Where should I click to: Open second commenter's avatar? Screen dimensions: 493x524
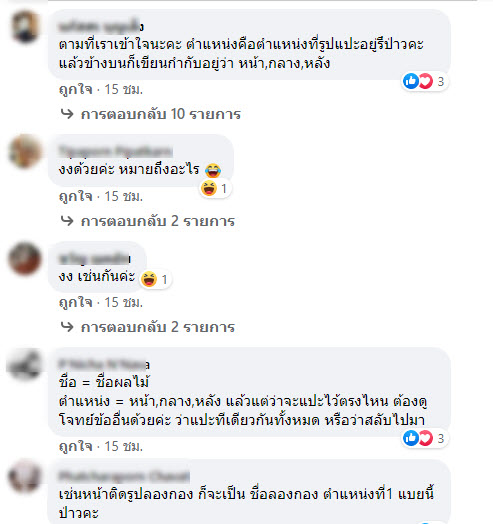coord(25,151)
